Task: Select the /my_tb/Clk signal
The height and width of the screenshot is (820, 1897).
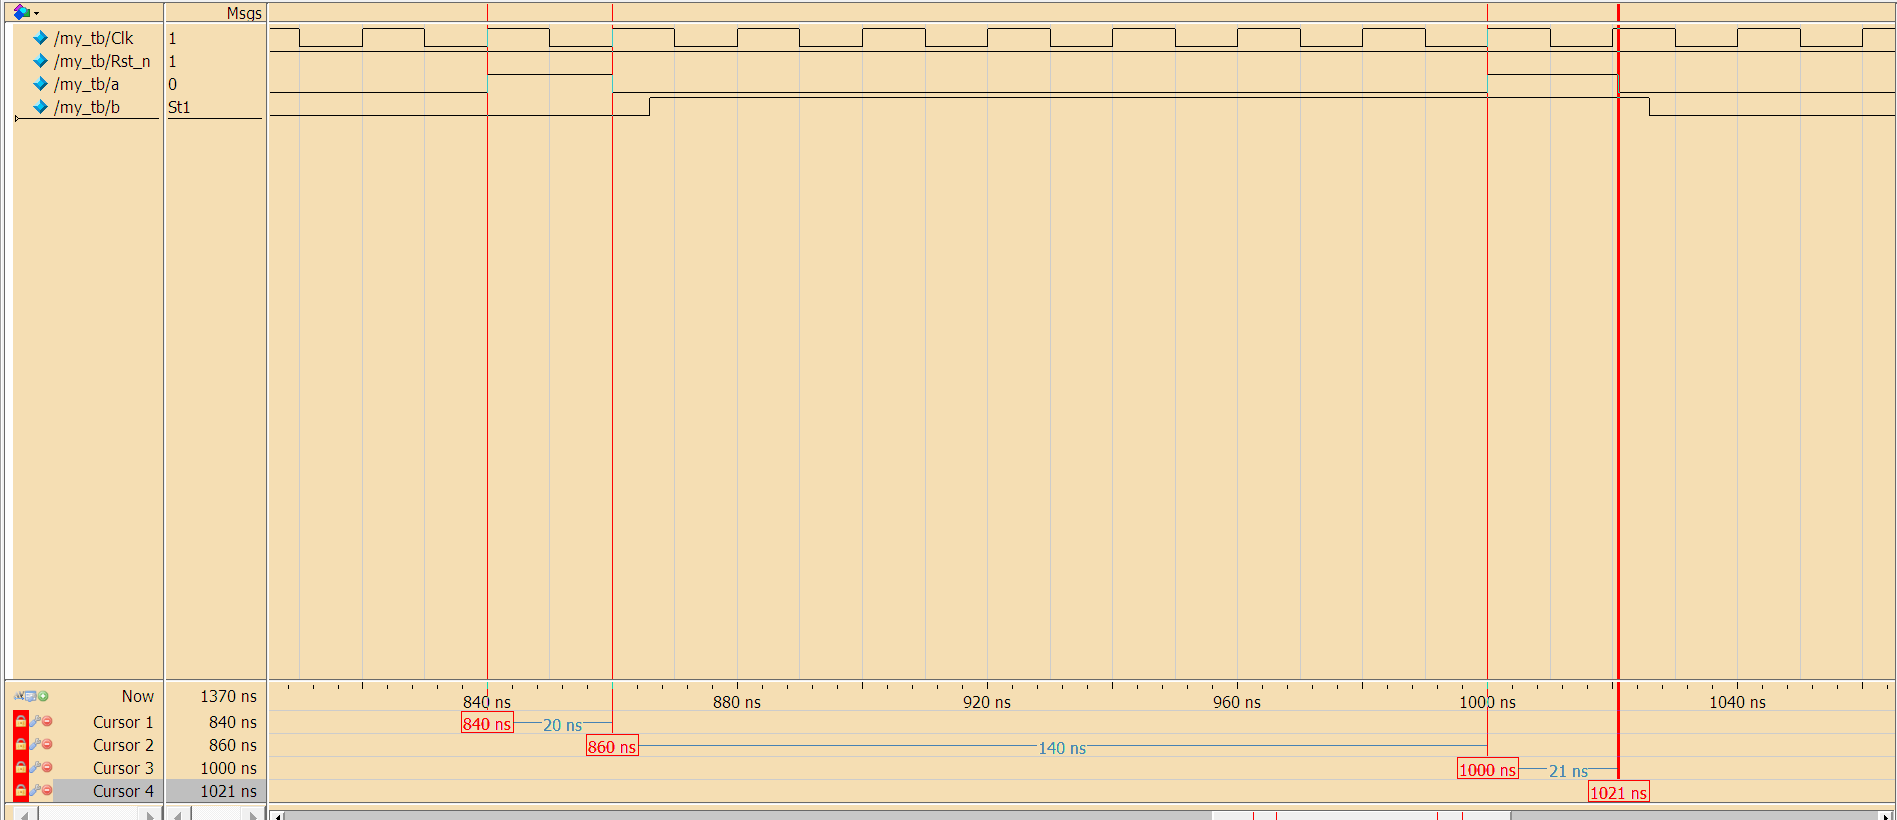Action: click(x=93, y=38)
